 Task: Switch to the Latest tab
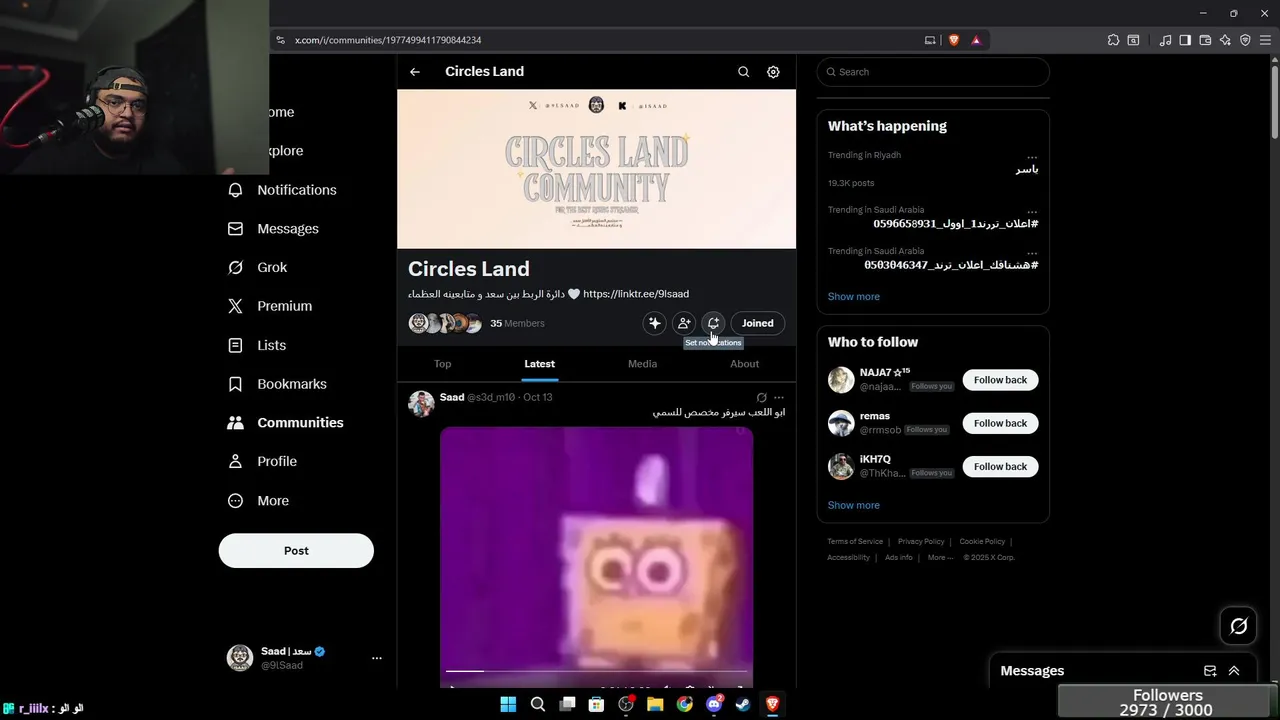coord(539,364)
